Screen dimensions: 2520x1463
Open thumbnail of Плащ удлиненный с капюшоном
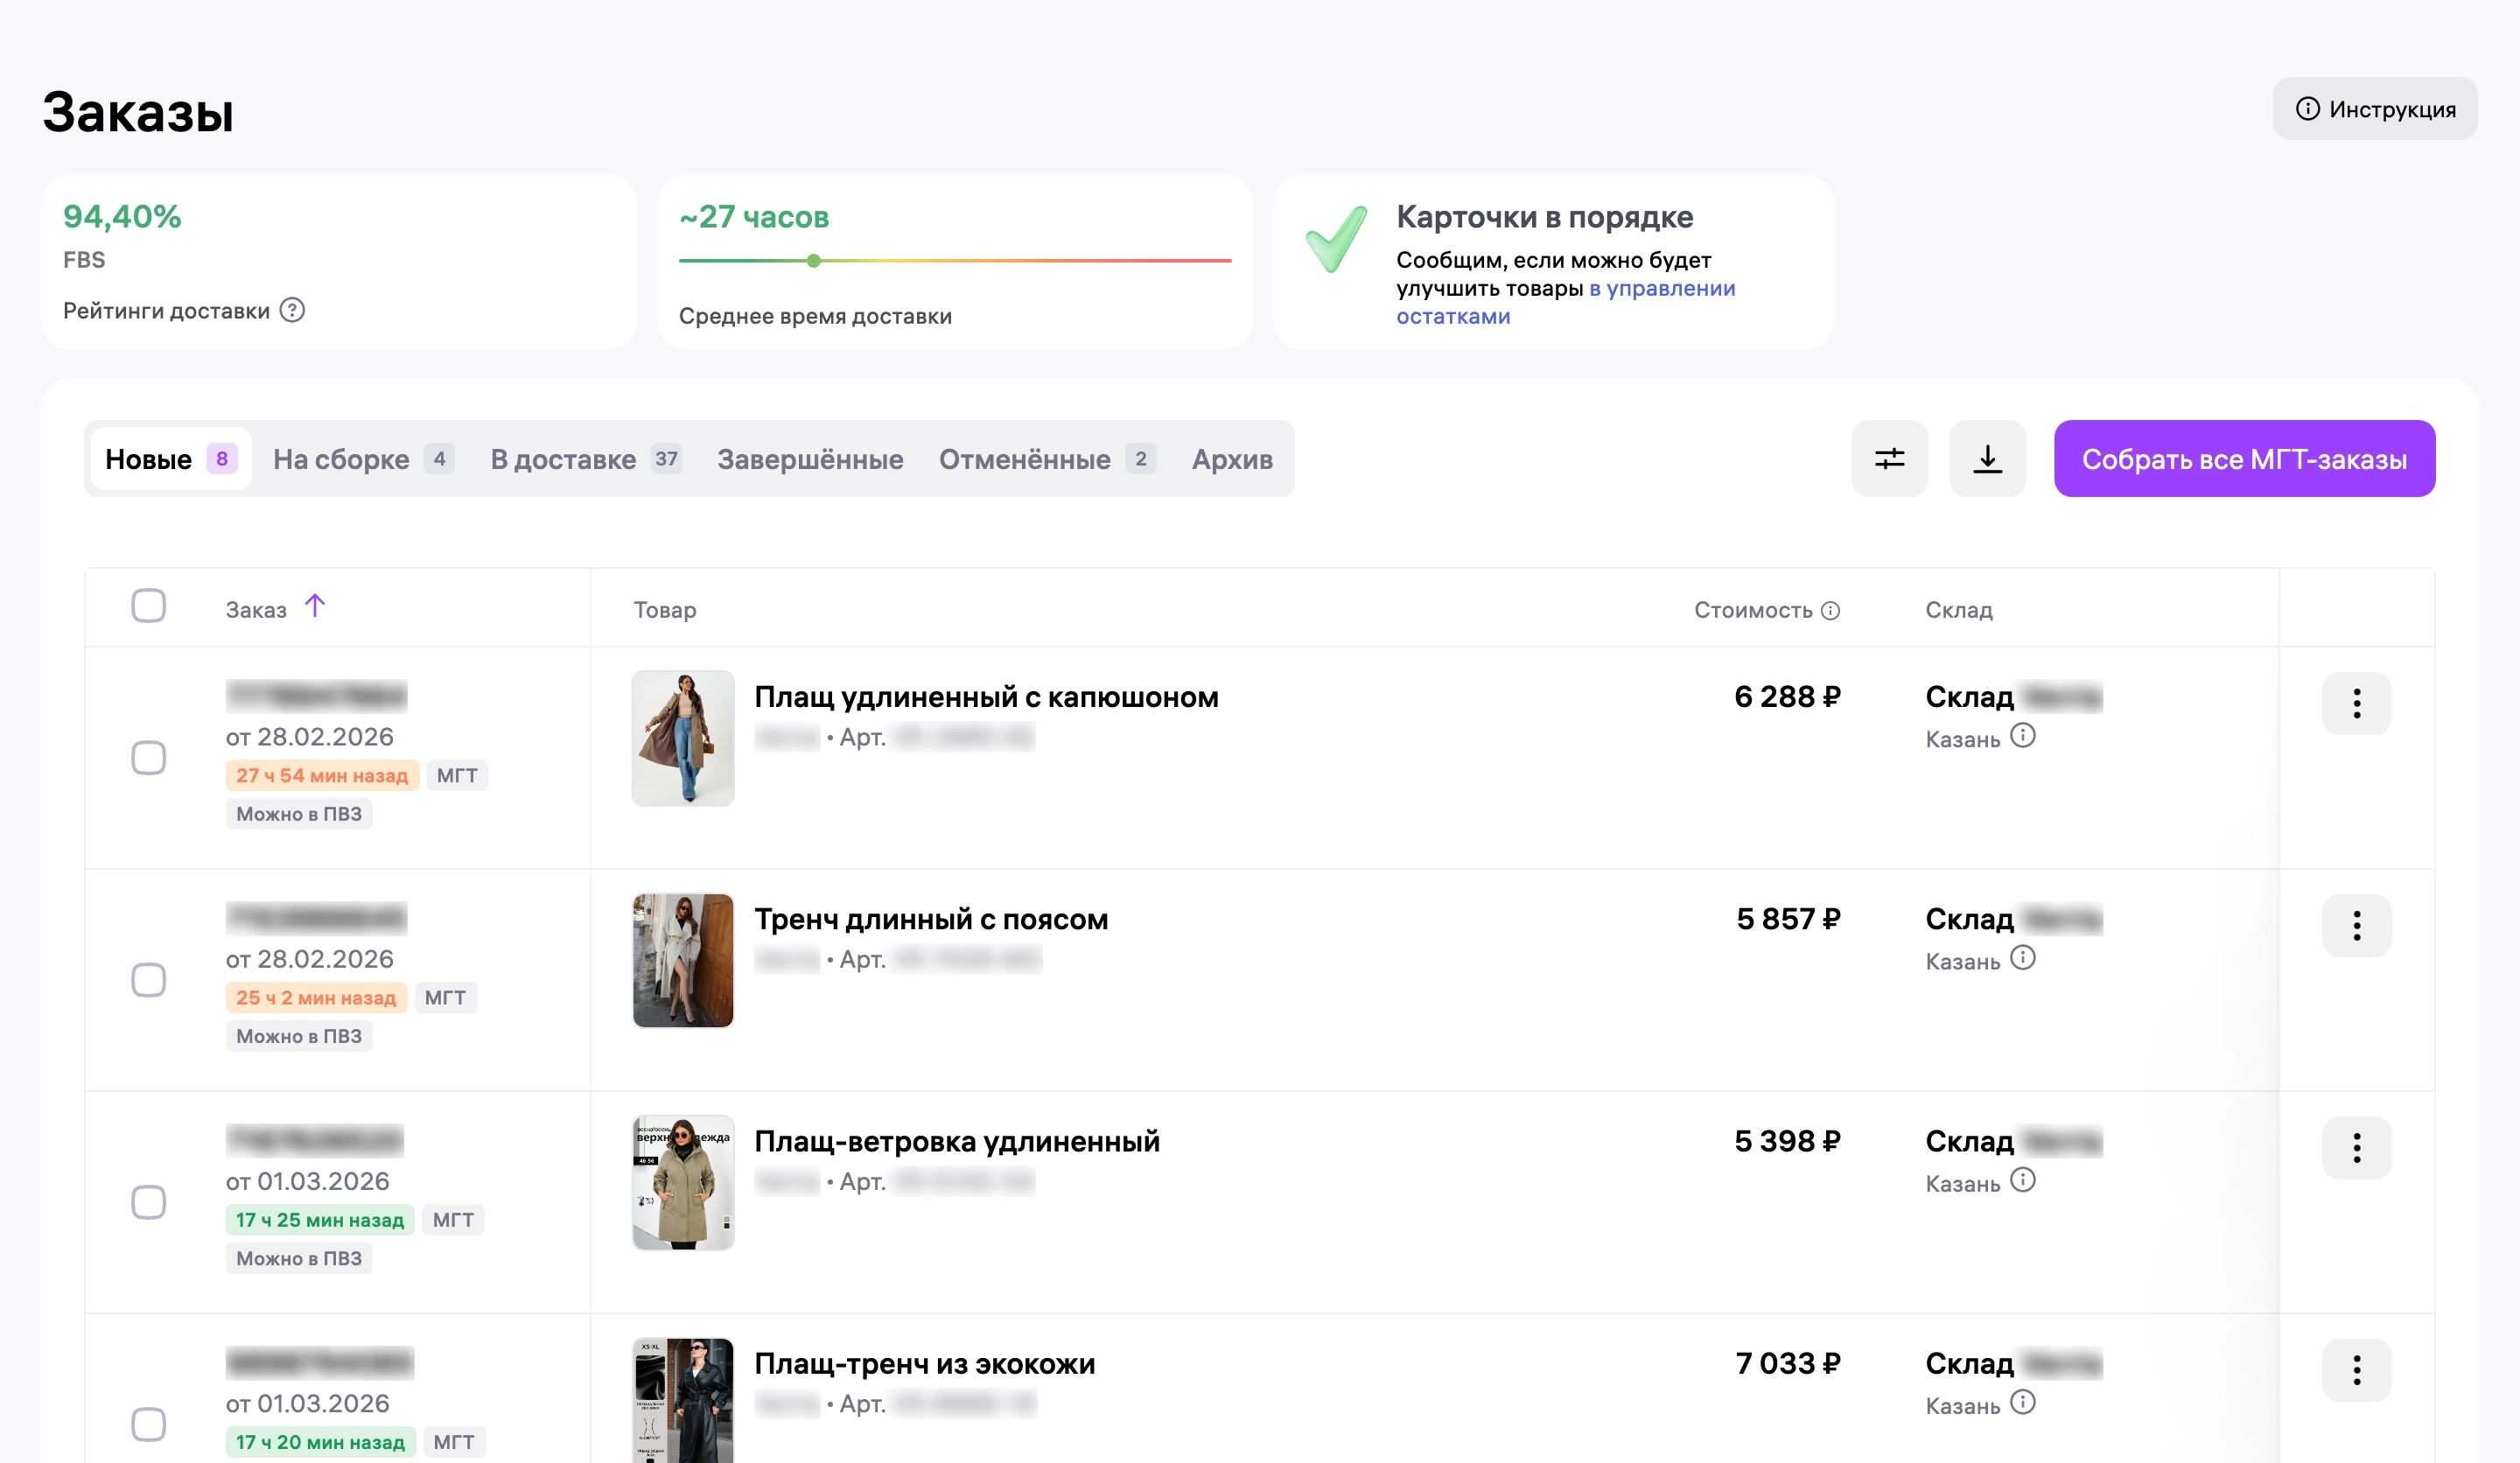[683, 738]
